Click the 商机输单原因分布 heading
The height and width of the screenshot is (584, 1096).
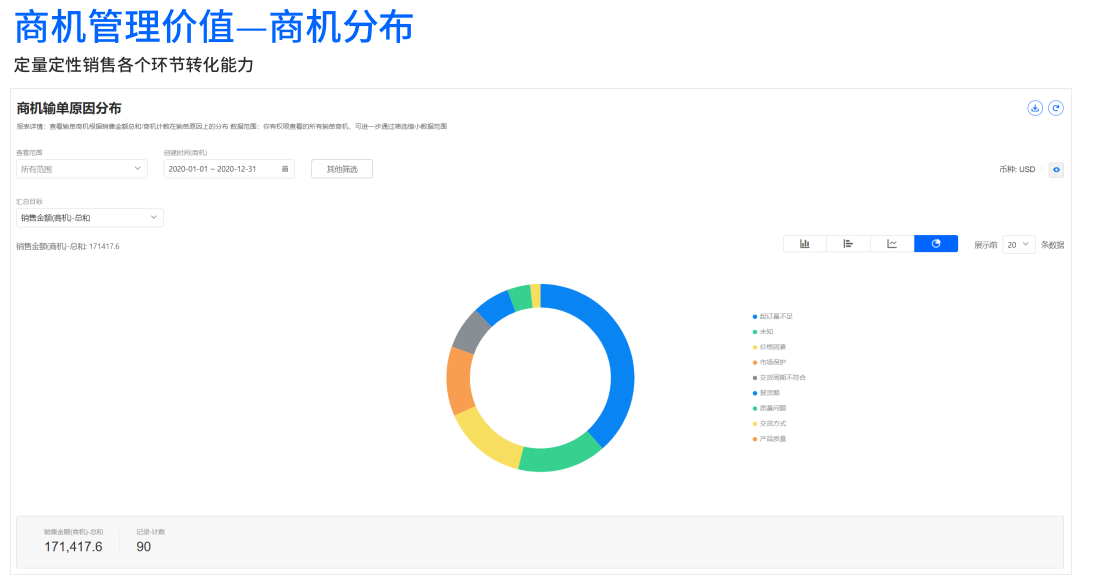point(69,108)
